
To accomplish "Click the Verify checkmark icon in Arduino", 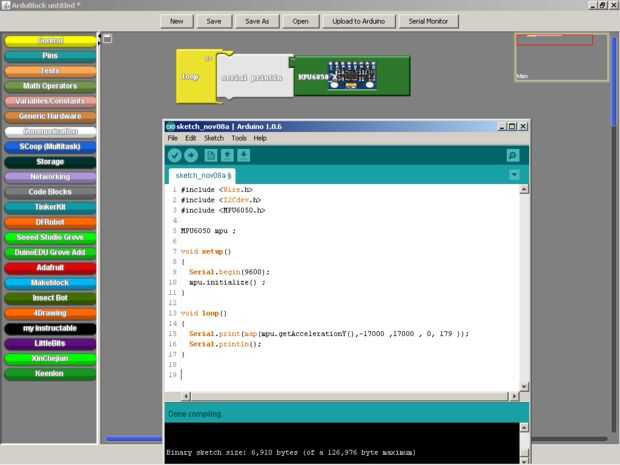I will click(174, 155).
